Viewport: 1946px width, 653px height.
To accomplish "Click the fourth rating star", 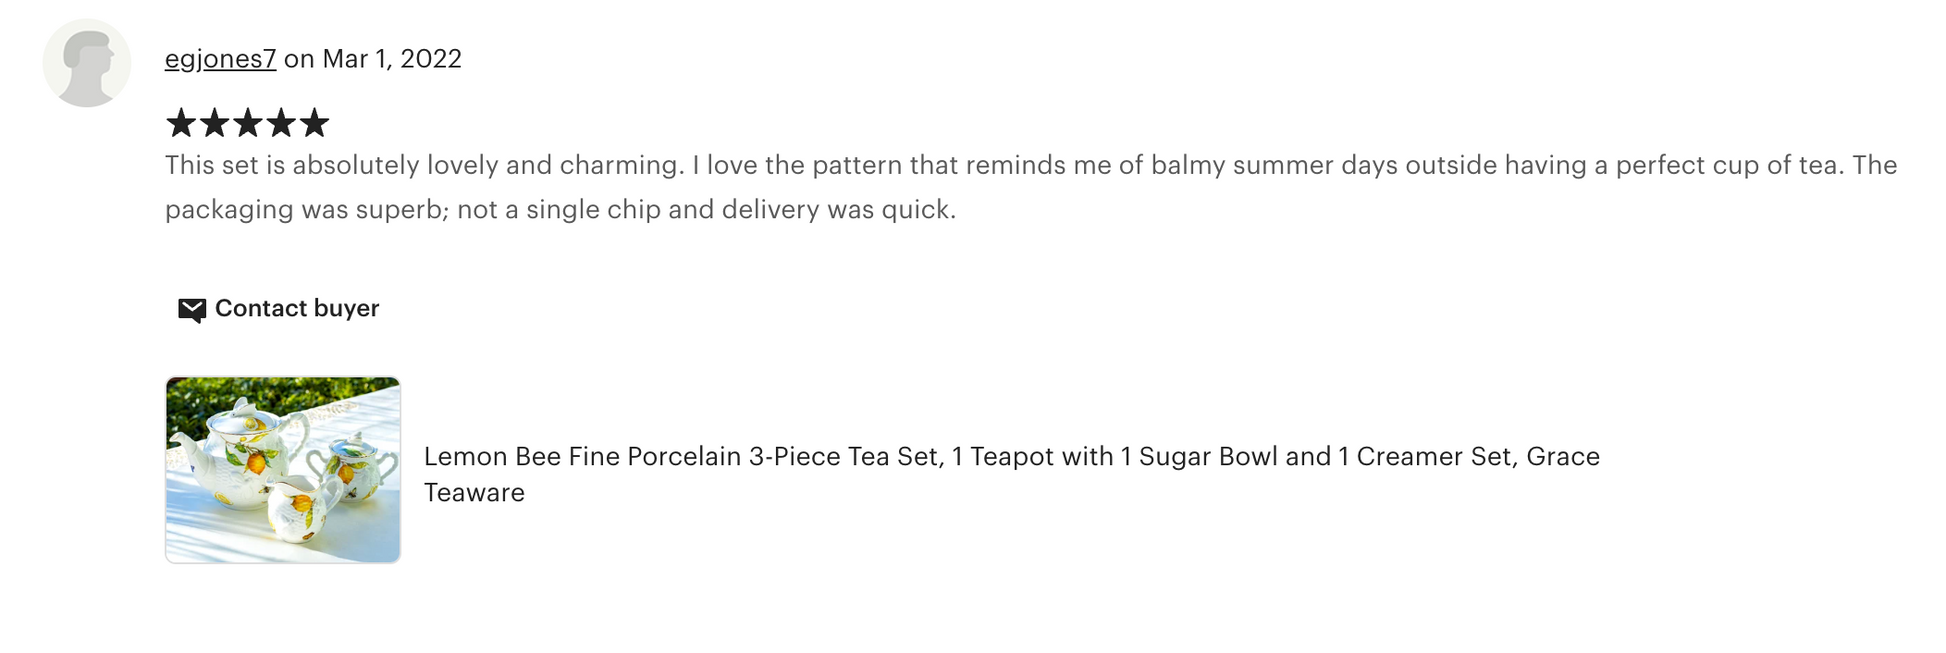I will (281, 123).
